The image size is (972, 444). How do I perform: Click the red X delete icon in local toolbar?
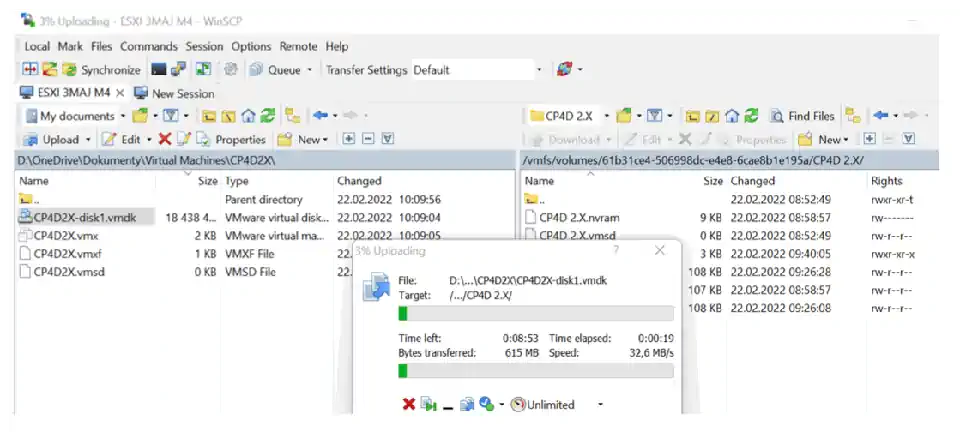pos(164,139)
